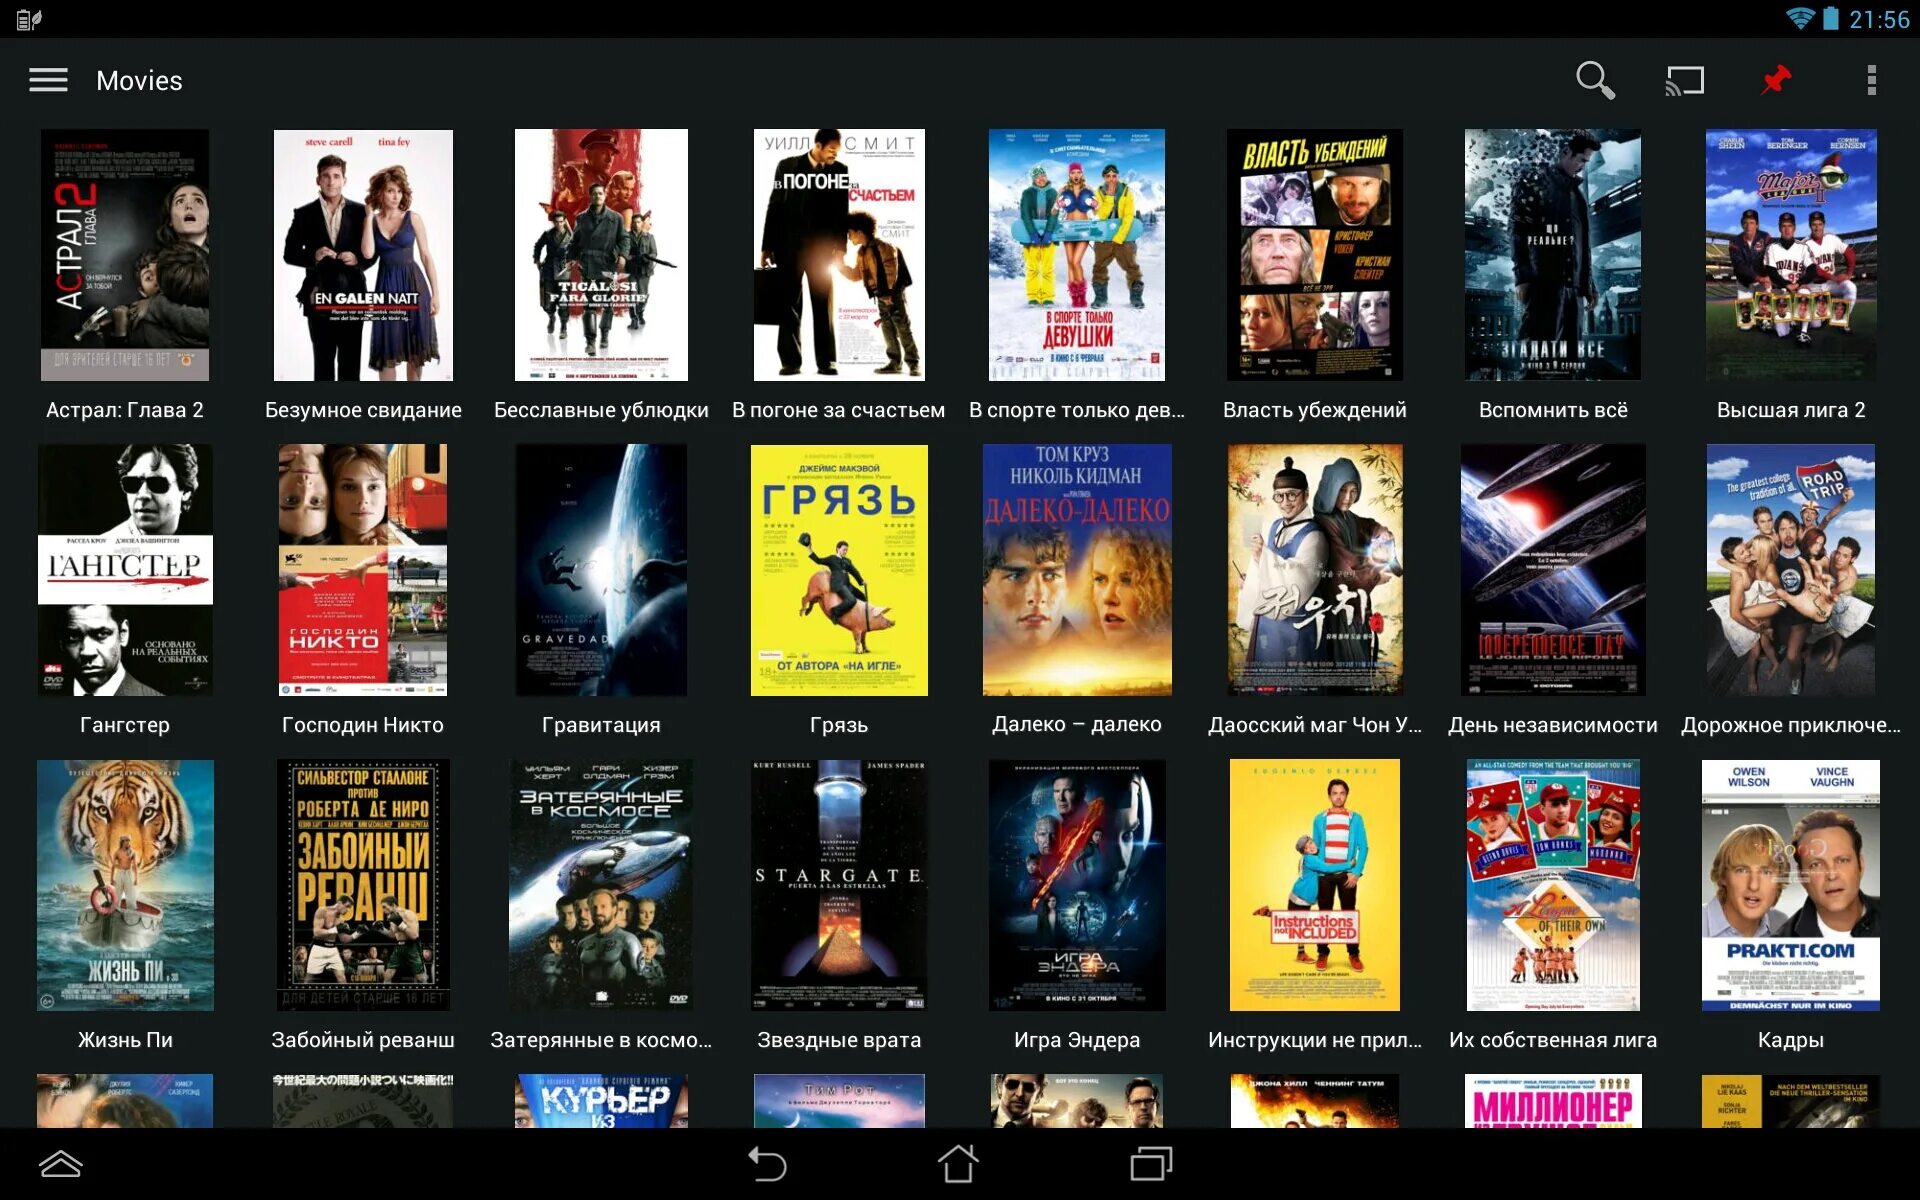
Task: Open the recent apps button
Action: tap(1151, 1164)
